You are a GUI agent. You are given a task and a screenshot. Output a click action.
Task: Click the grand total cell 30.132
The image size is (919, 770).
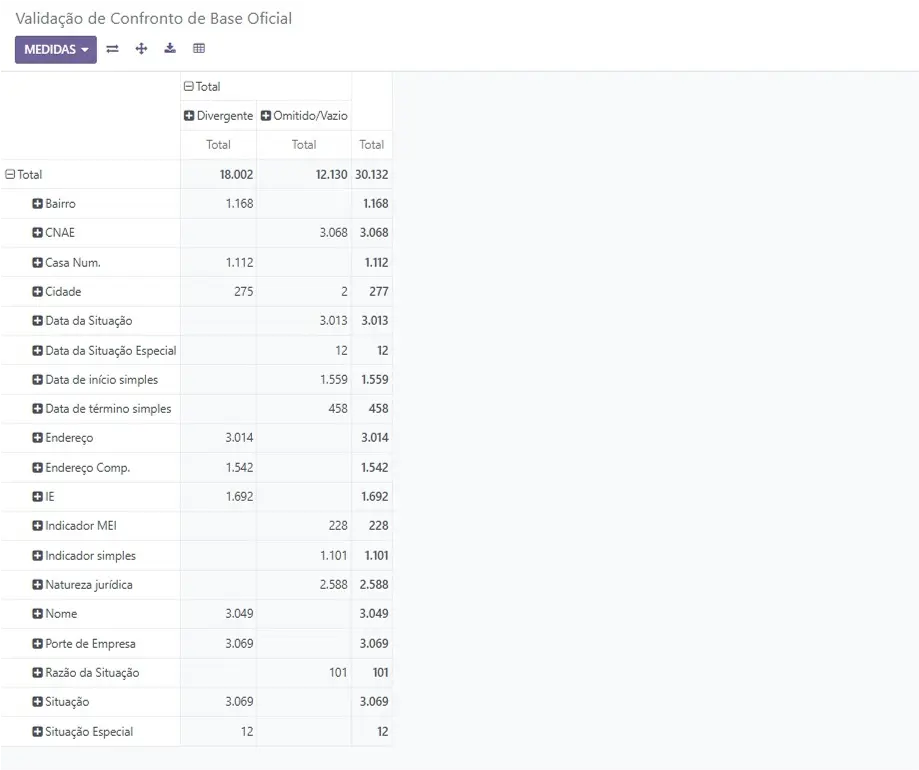click(372, 175)
